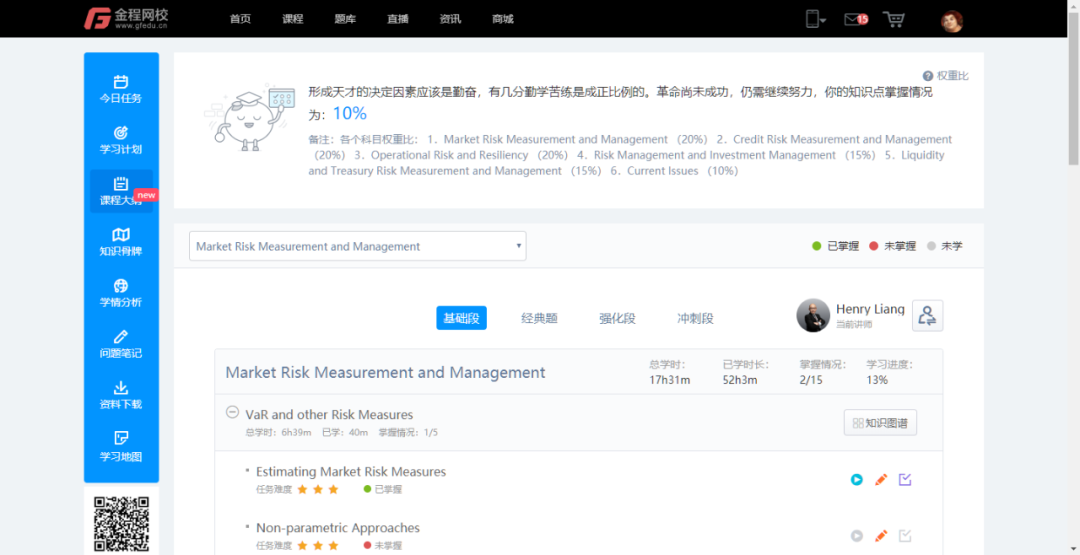The width and height of the screenshot is (1080, 555).
Task: Open the mobile device dropdown in header
Action: click(x=815, y=19)
